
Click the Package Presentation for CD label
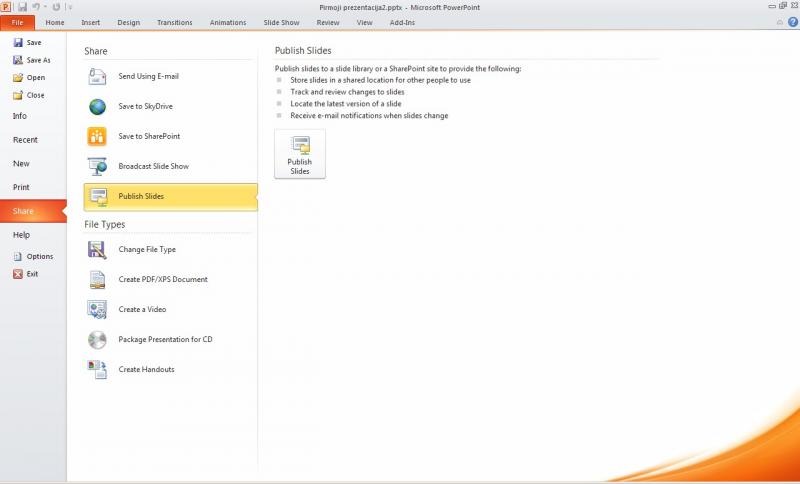[165, 340]
